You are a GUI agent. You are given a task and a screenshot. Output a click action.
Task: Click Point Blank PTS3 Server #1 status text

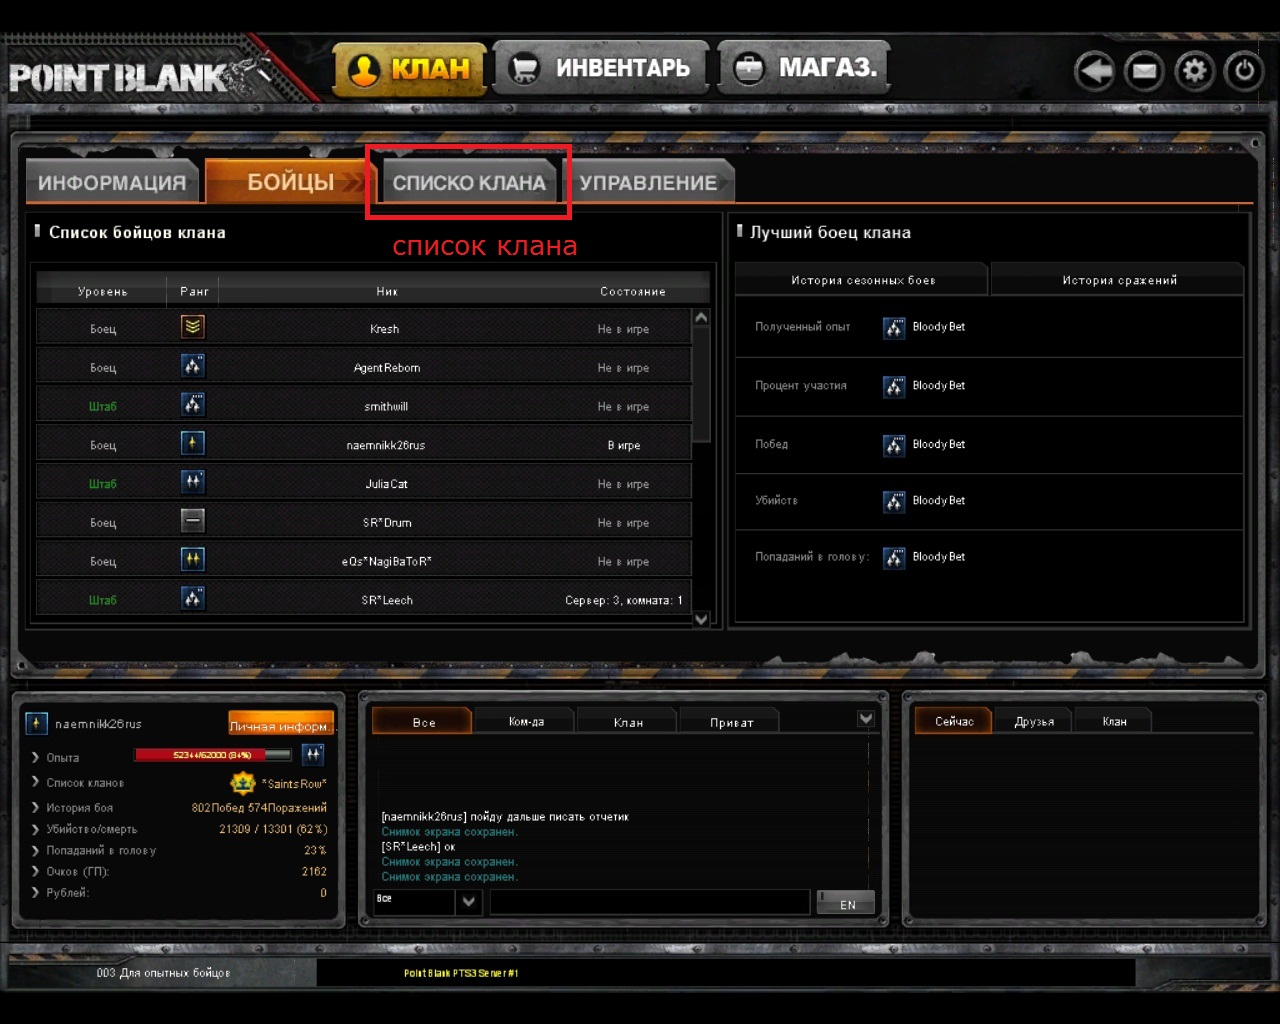[461, 973]
